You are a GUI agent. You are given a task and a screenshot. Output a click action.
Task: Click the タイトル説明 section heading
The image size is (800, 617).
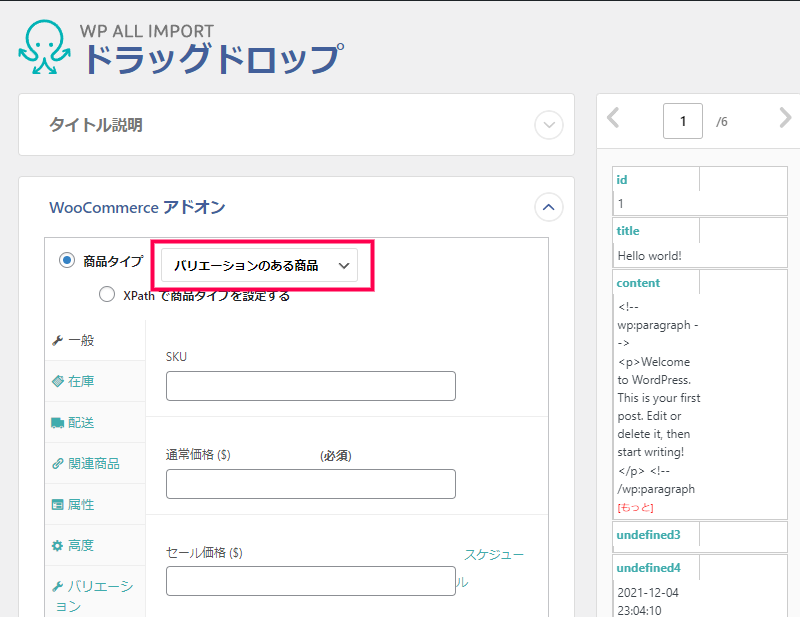(x=96, y=125)
